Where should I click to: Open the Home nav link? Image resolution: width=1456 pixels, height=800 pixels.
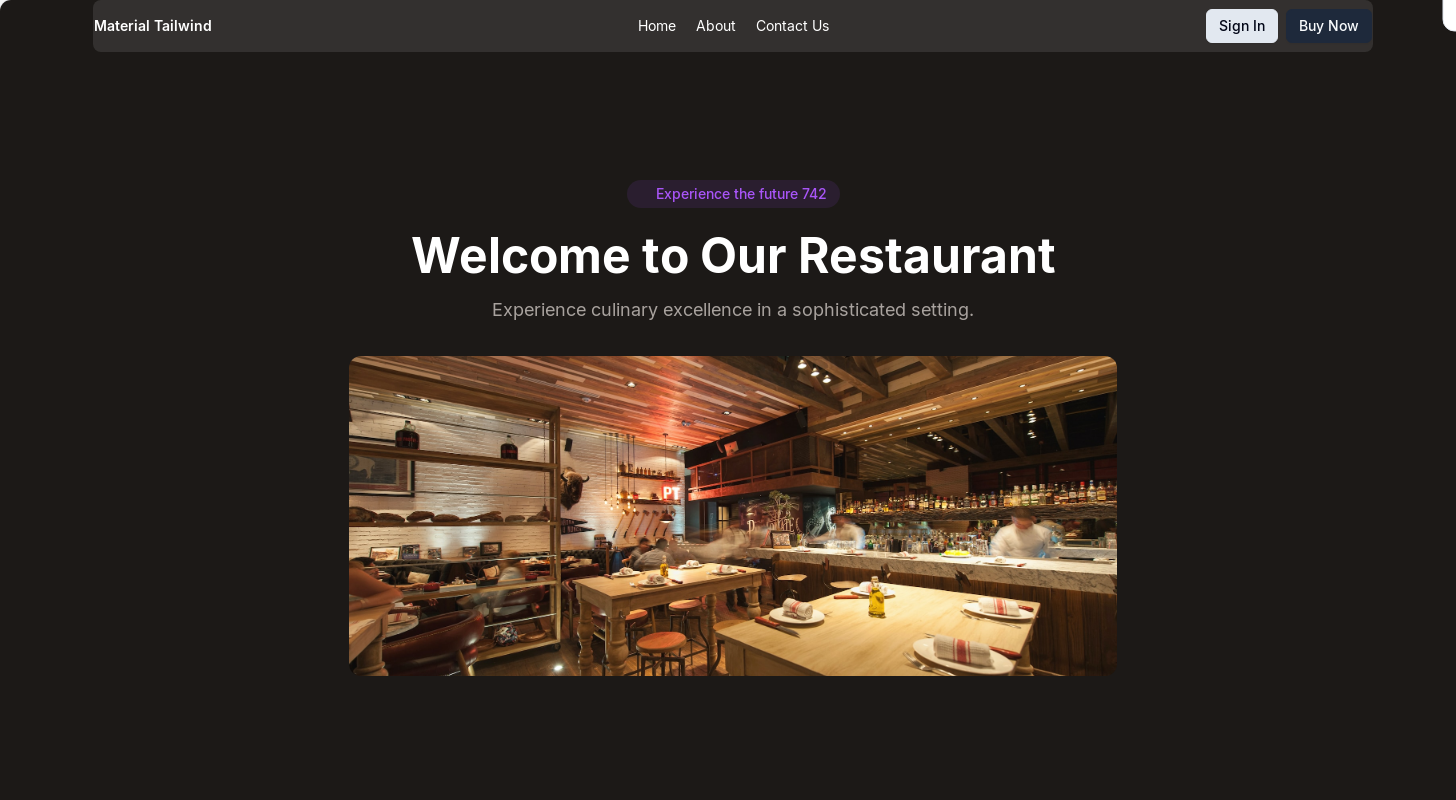click(657, 26)
